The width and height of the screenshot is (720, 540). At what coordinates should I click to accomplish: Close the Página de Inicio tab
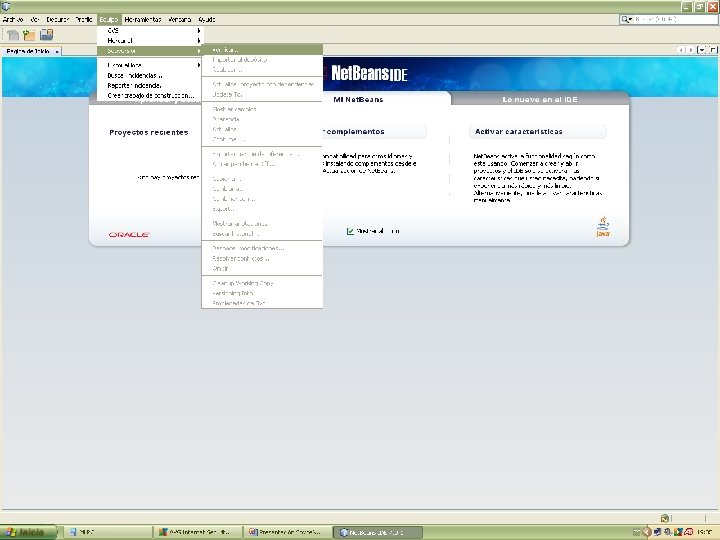57,51
